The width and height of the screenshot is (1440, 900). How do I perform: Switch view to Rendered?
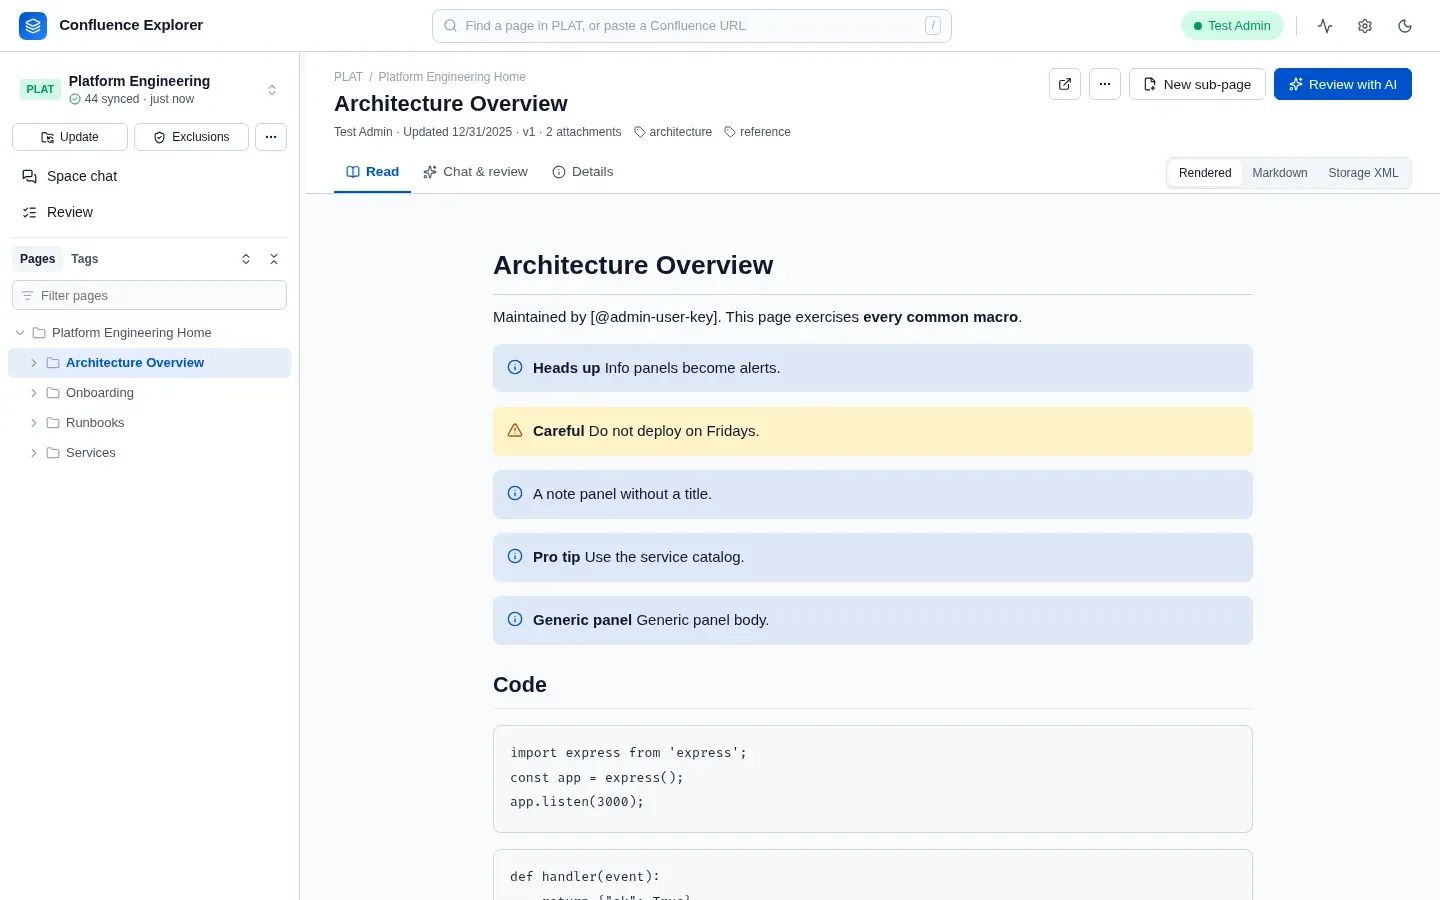click(1205, 173)
